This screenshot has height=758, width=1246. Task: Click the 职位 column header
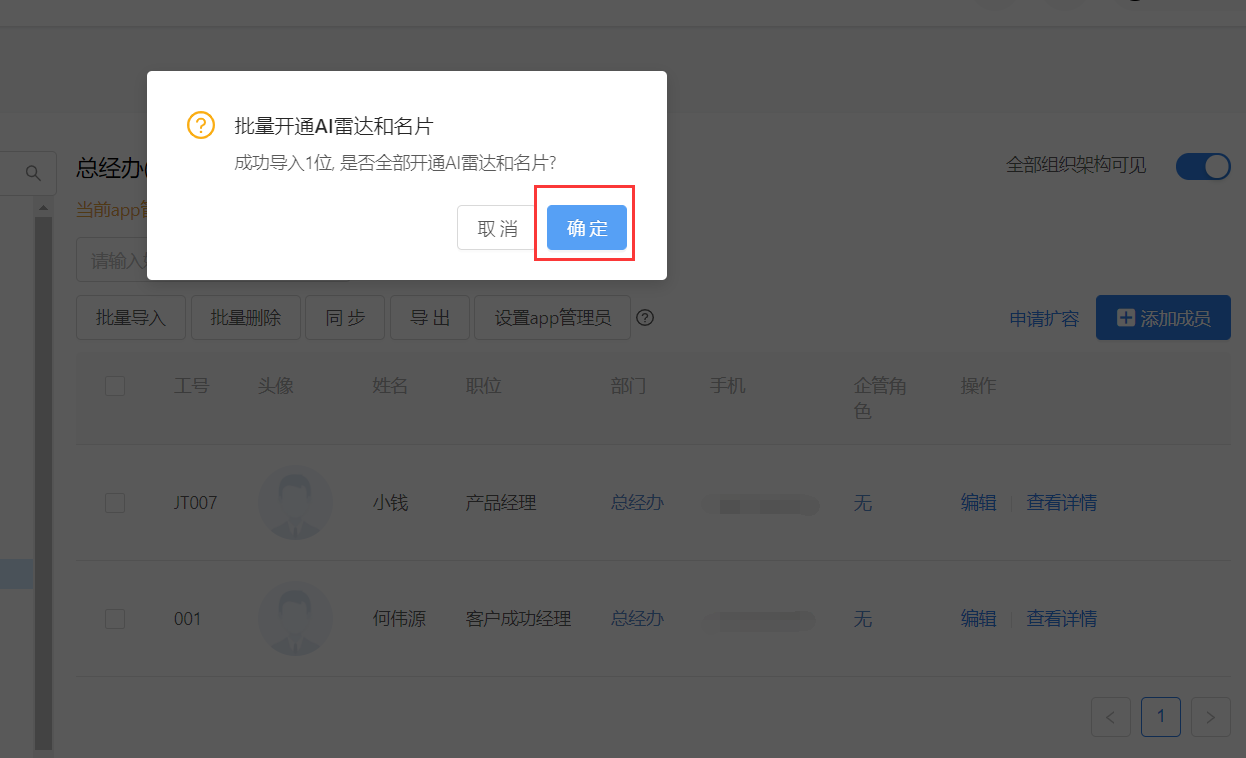[x=483, y=386]
